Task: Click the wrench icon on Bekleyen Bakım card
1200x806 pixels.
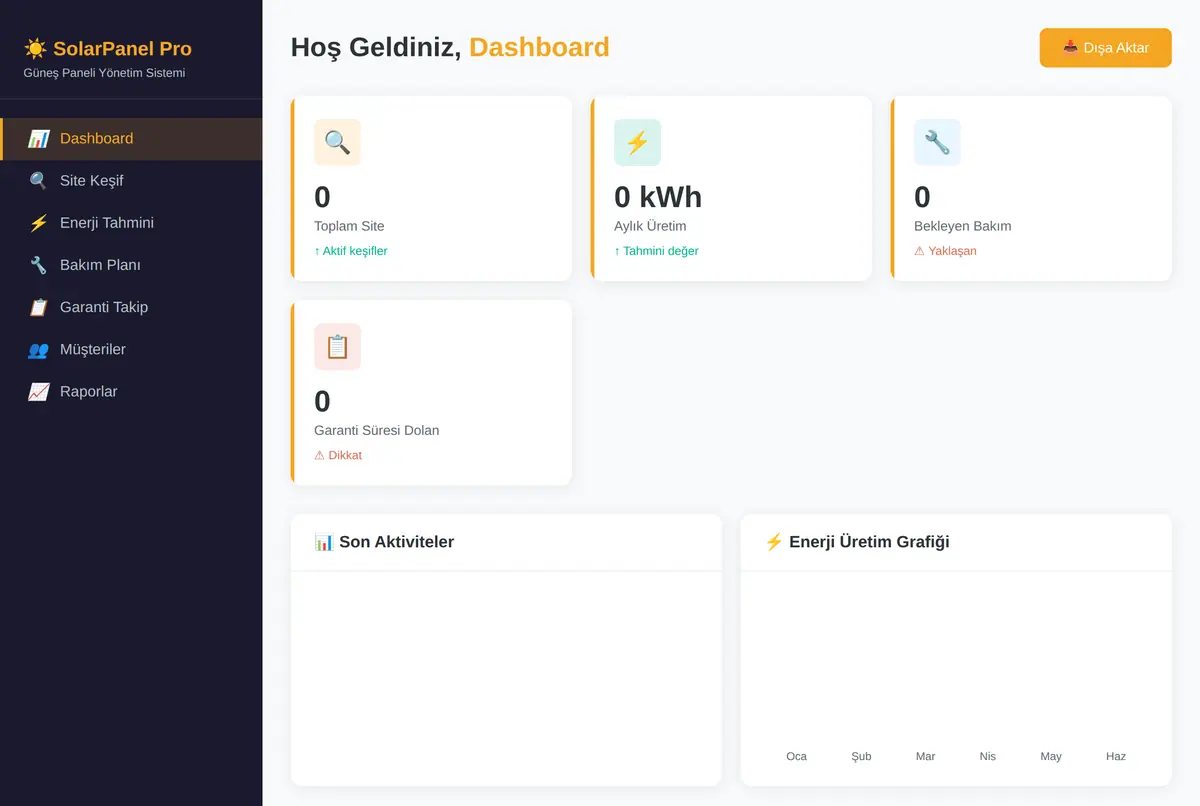Action: click(x=937, y=142)
